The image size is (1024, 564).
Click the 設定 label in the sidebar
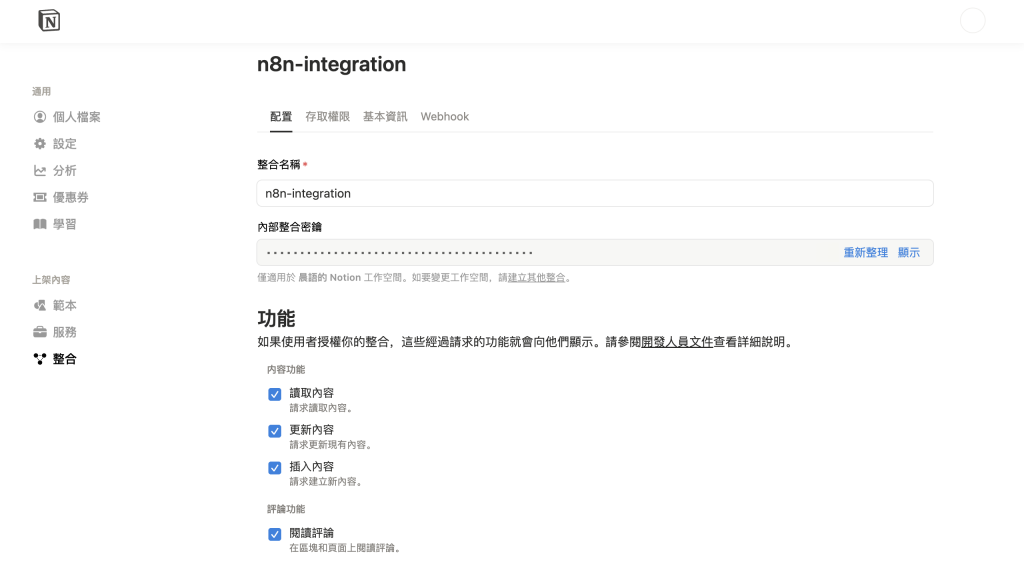point(65,144)
